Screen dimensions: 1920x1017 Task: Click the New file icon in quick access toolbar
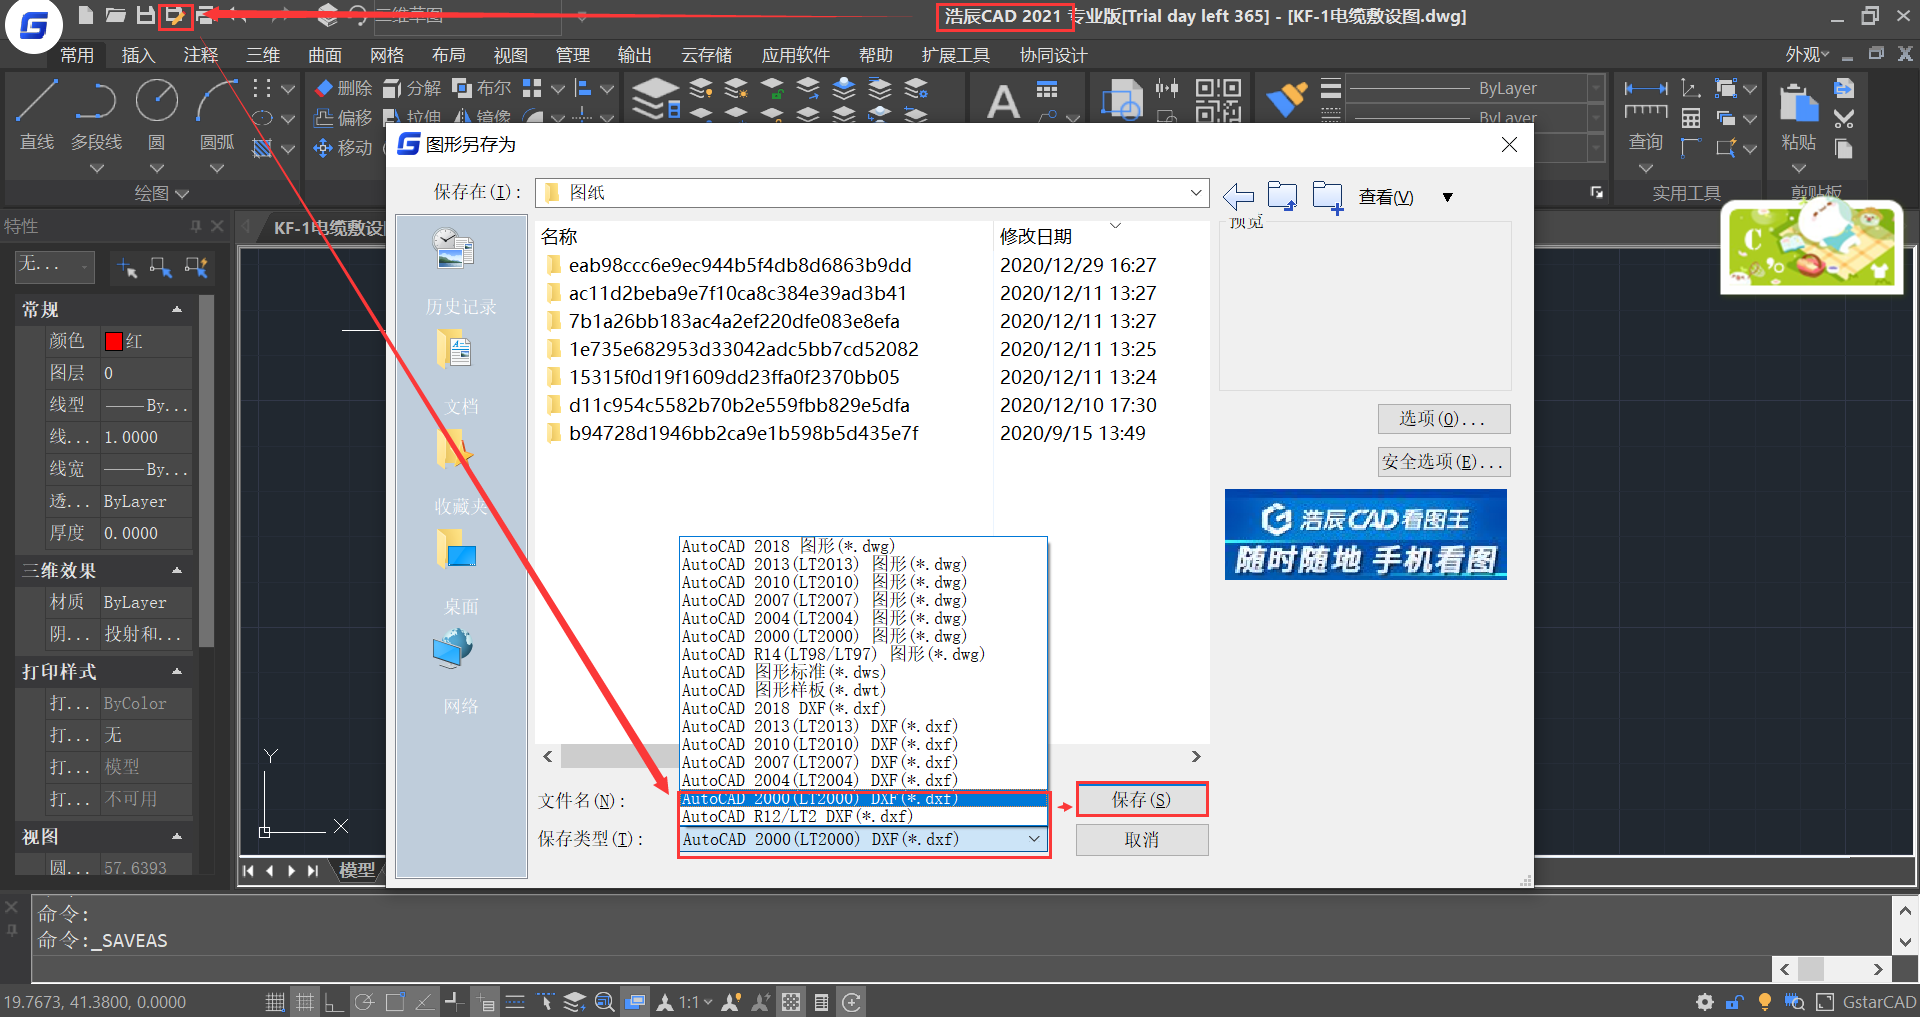click(86, 16)
